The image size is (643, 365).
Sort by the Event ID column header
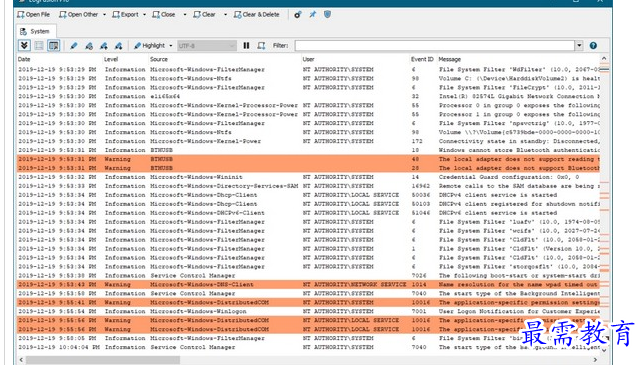click(x=422, y=59)
